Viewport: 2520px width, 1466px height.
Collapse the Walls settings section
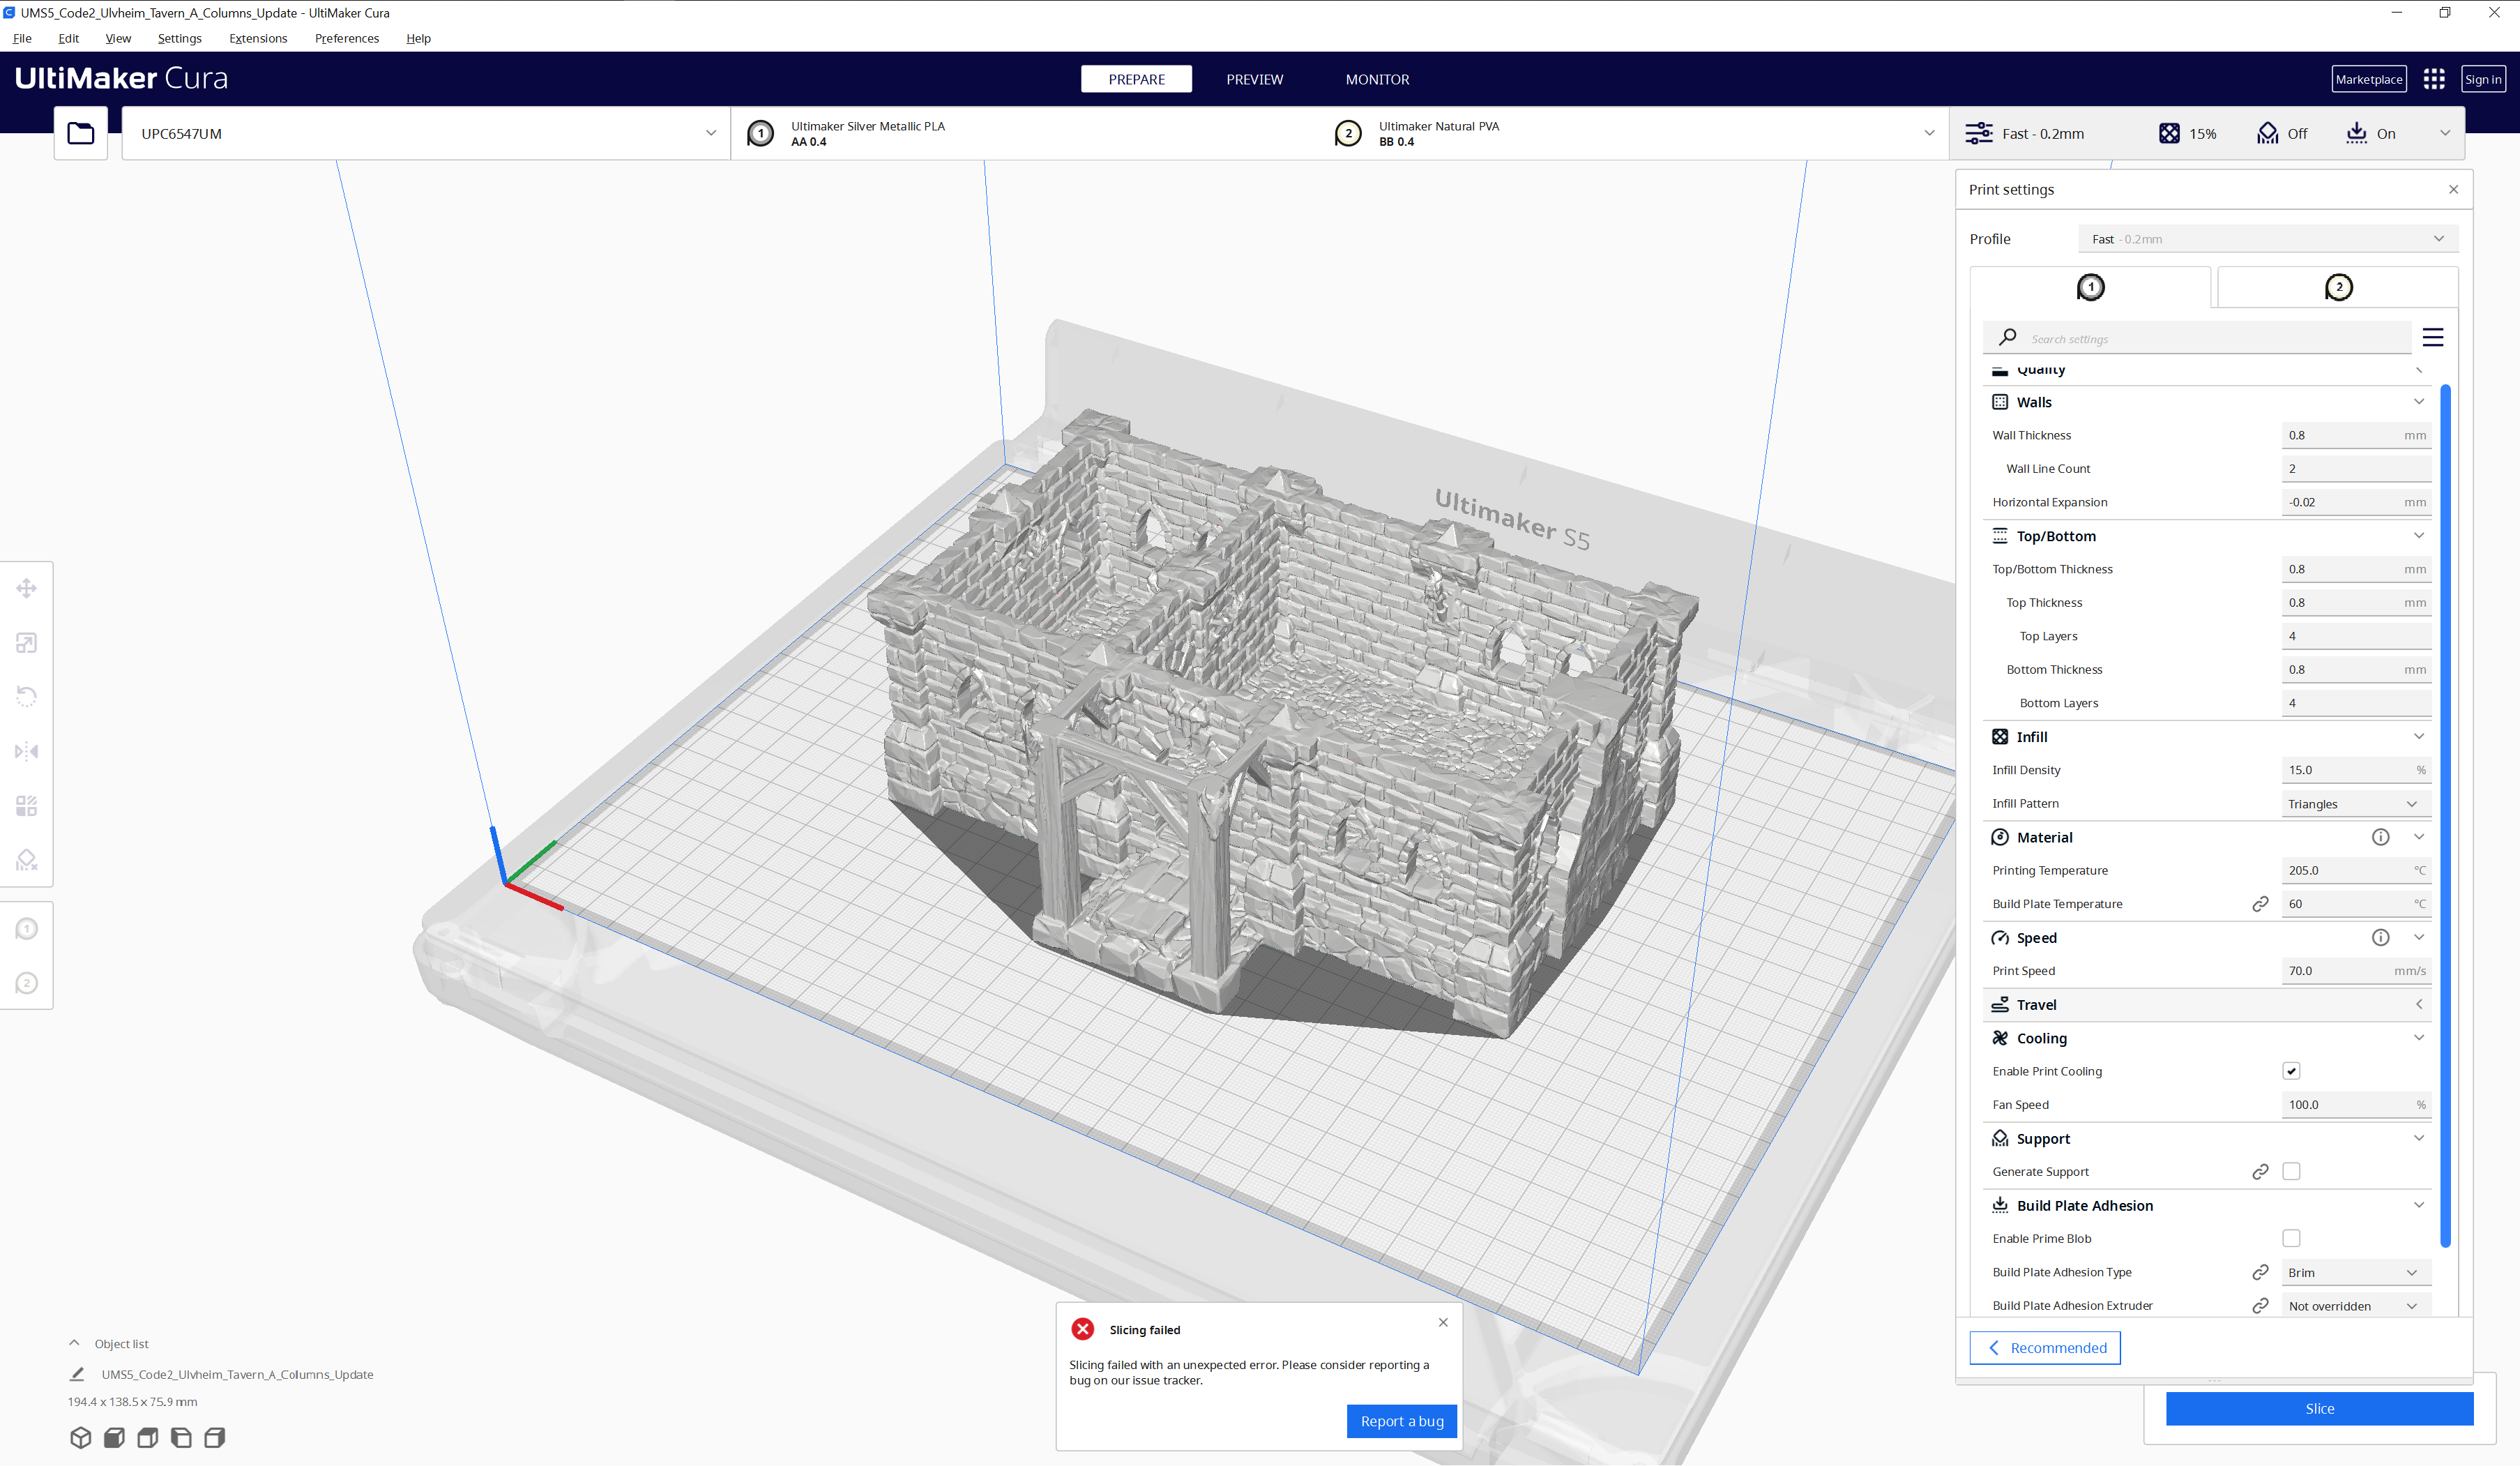tap(2419, 401)
